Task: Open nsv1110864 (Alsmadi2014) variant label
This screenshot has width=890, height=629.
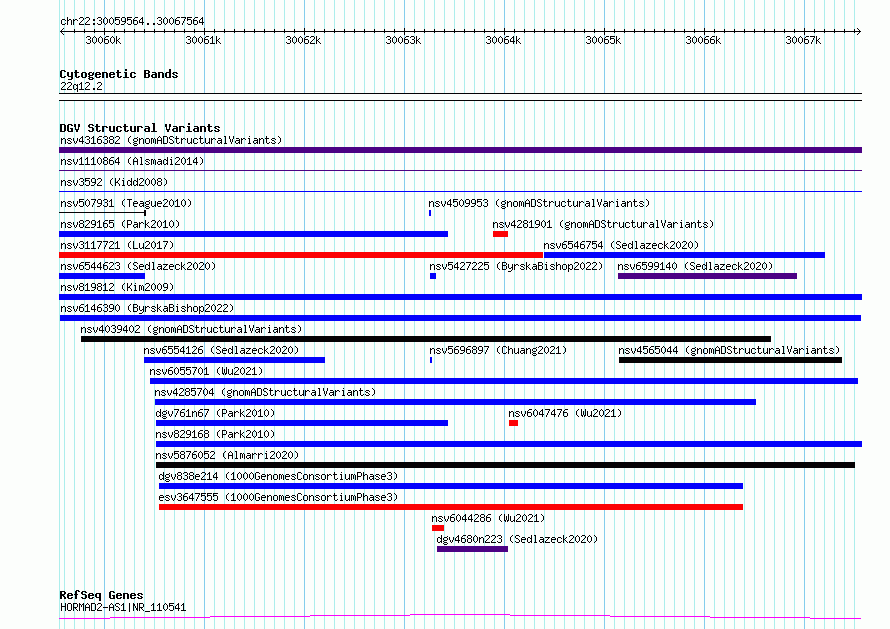Action: 132,161
